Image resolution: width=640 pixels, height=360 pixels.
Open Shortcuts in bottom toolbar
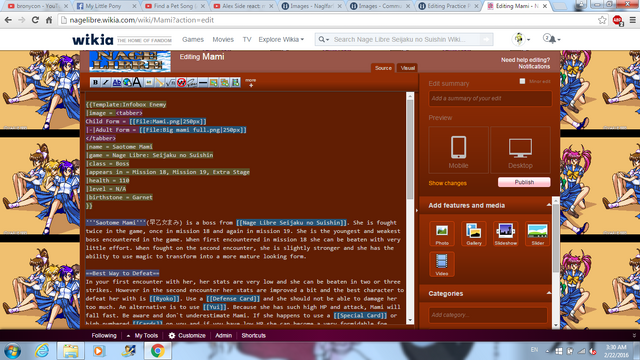[x=253, y=336]
